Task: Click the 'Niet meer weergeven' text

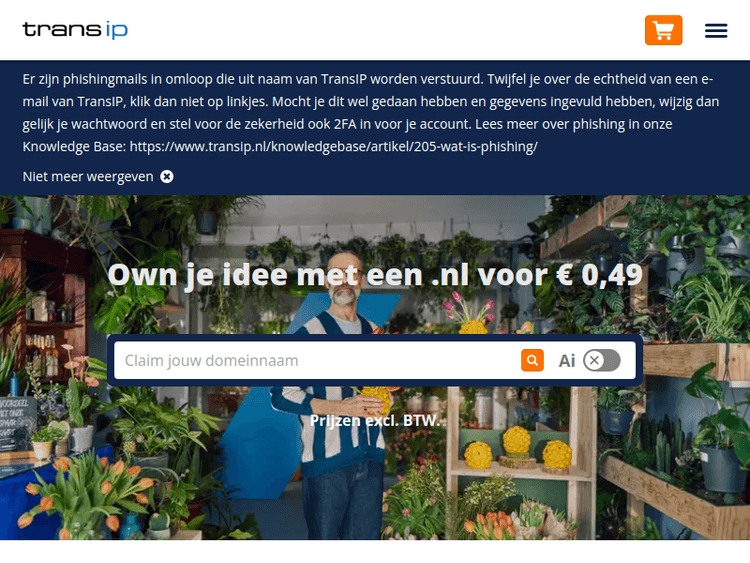Action: click(88, 177)
